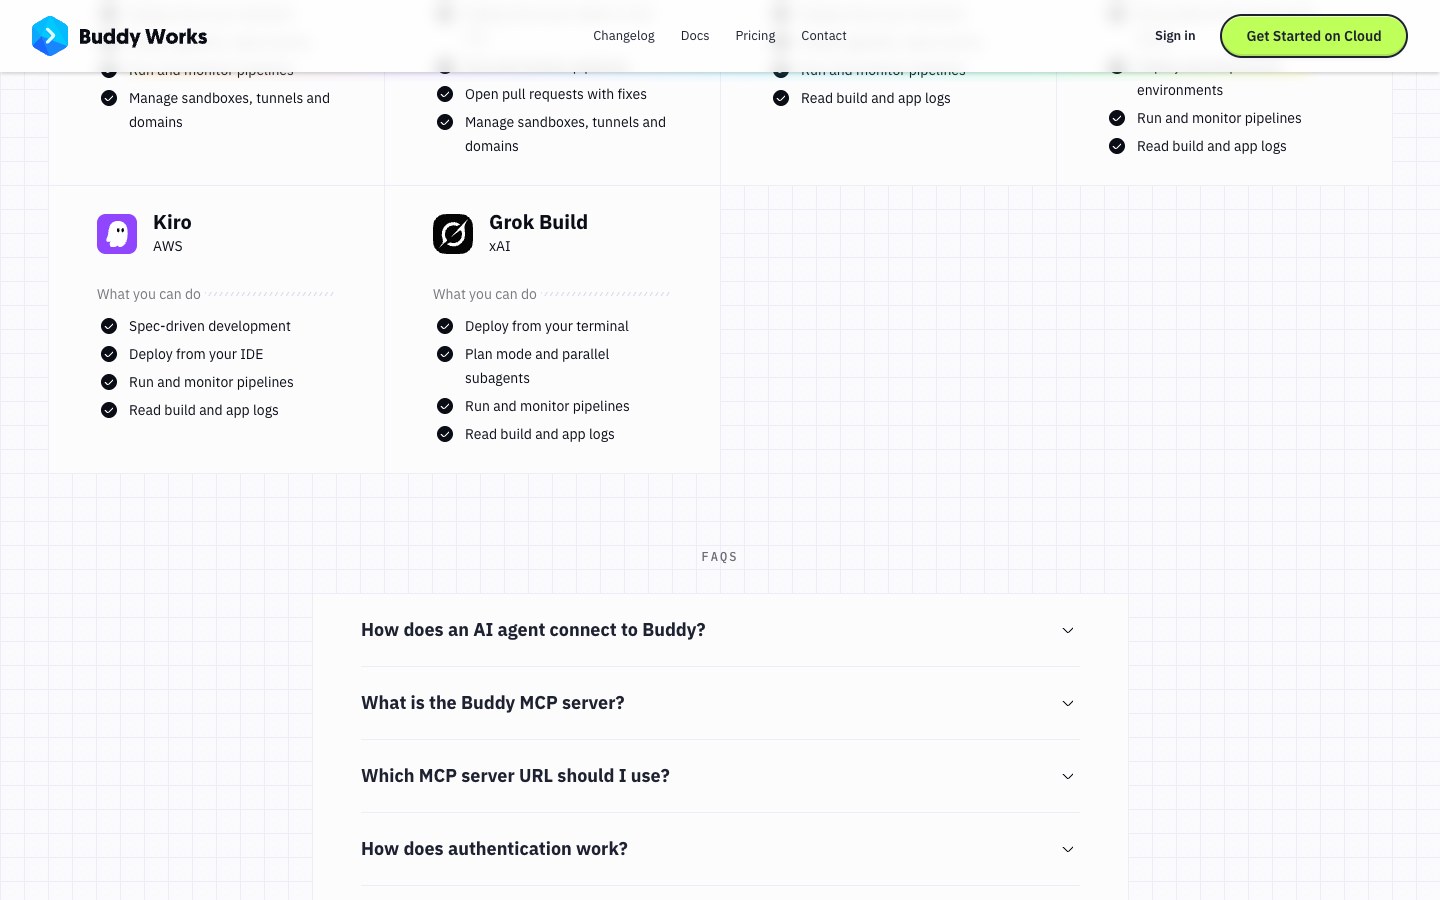Image resolution: width=1440 pixels, height=900 pixels.
Task: Expand 'What is the Buddy MCP server?' FAQ
Action: (720, 703)
